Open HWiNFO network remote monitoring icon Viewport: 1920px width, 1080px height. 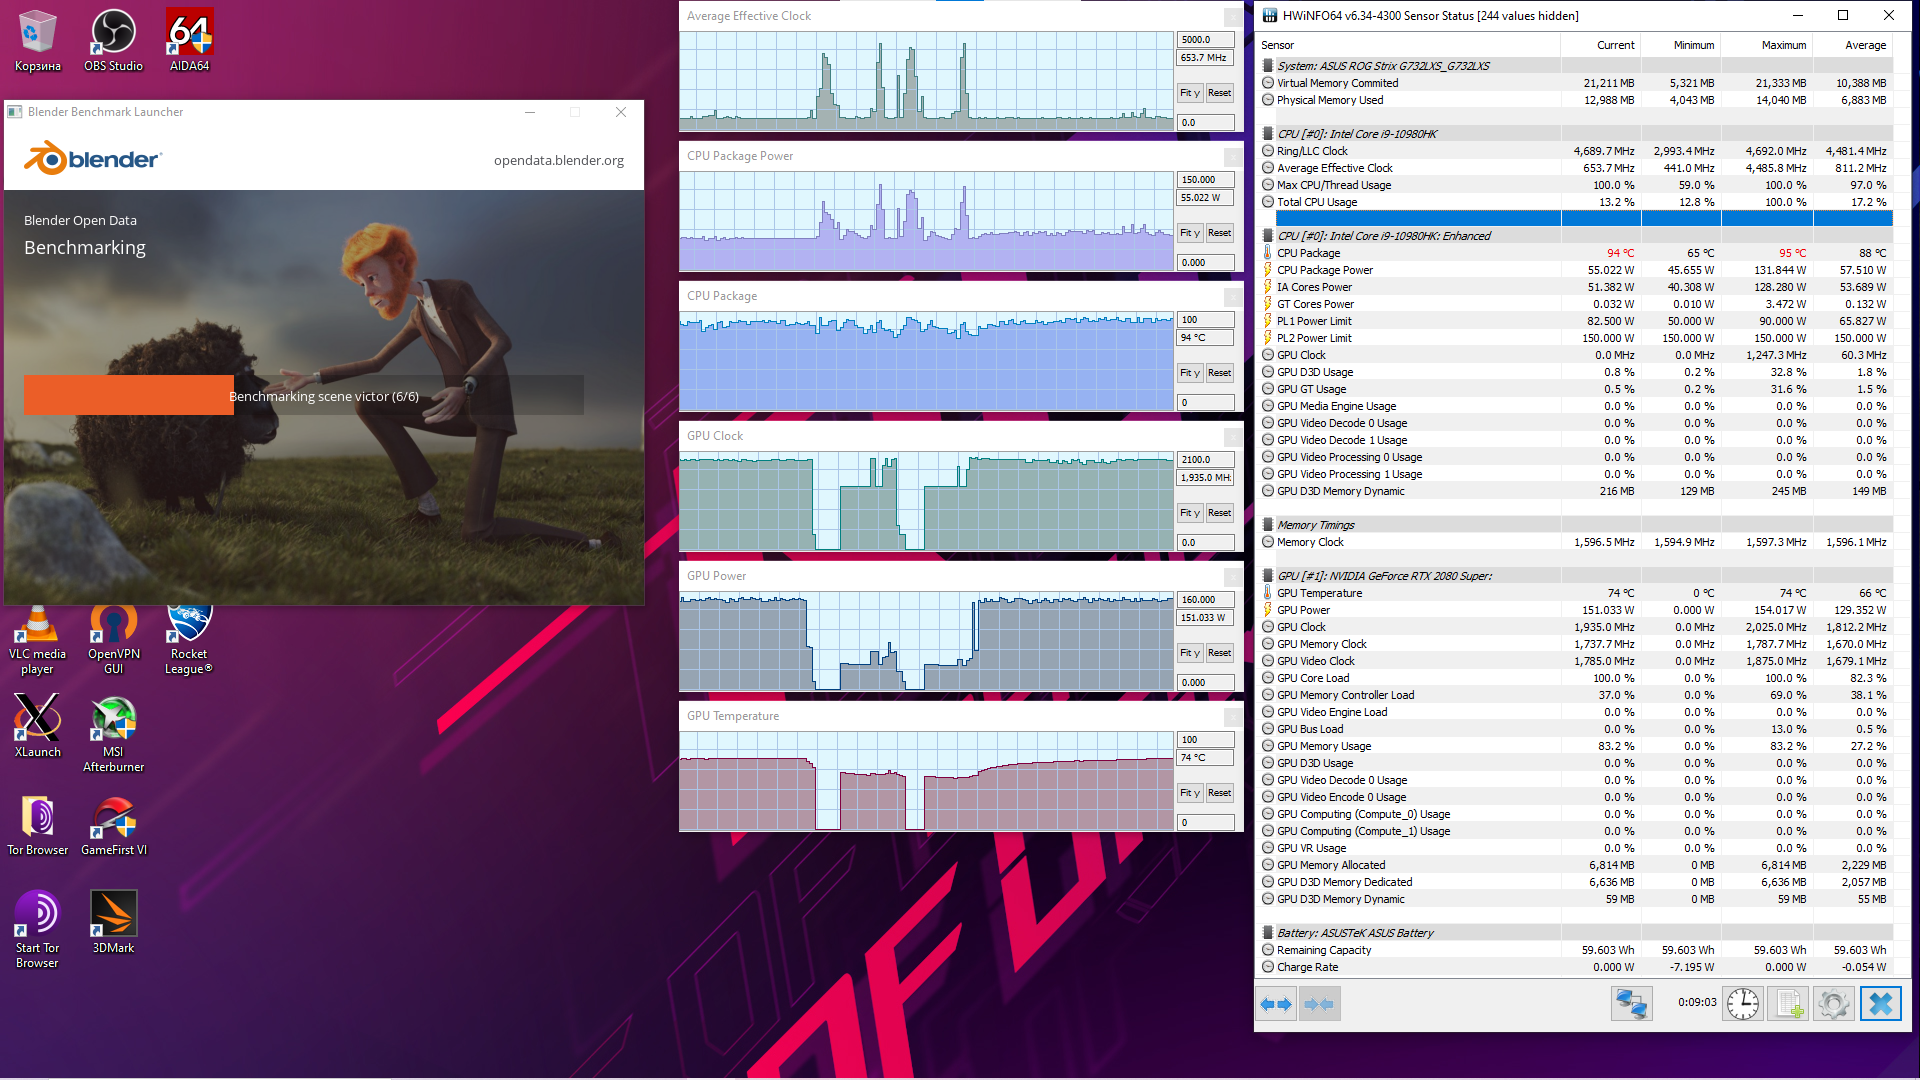[x=1631, y=1003]
